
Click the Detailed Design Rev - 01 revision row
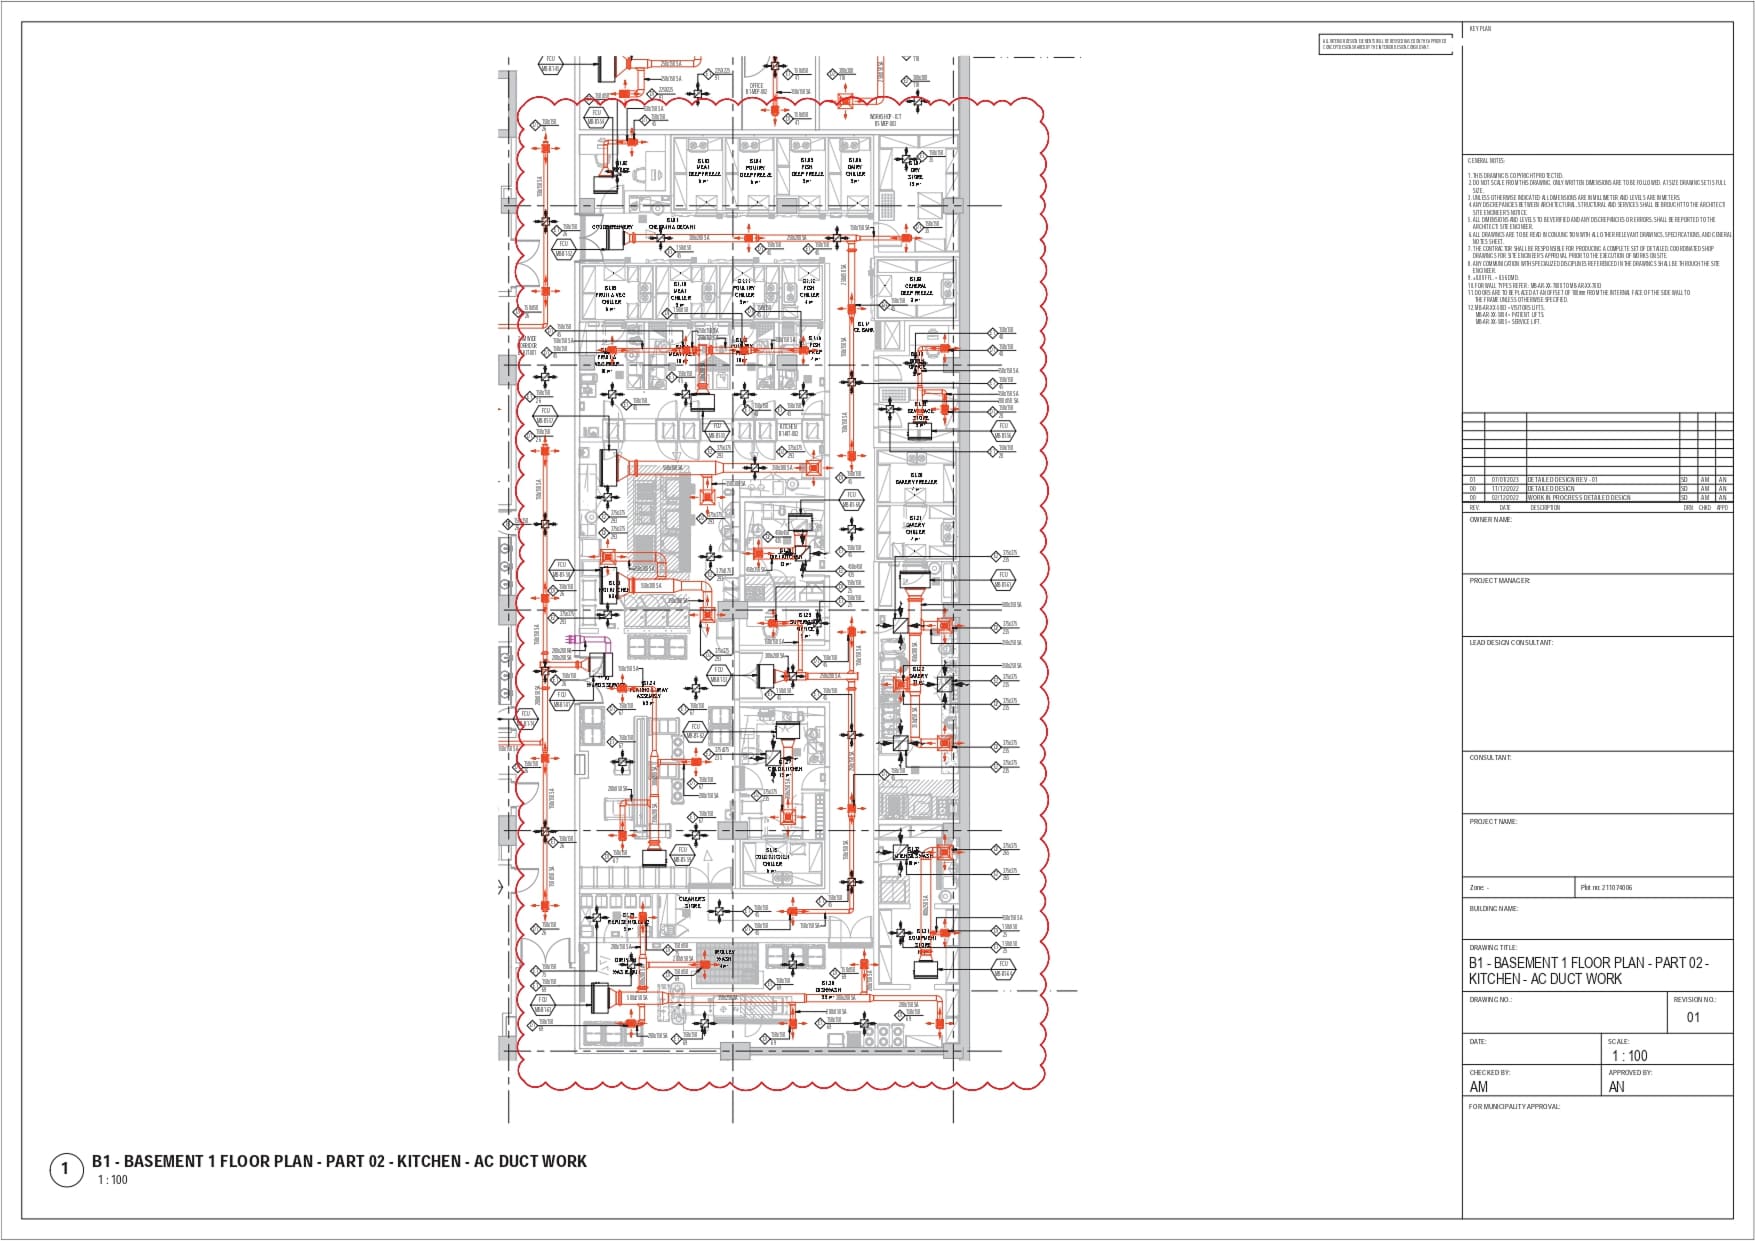coord(1562,480)
